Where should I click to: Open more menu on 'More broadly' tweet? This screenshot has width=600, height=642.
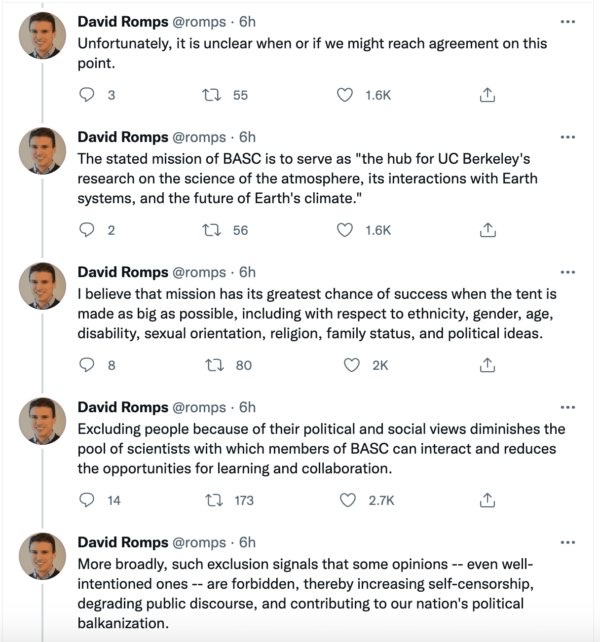pos(568,542)
